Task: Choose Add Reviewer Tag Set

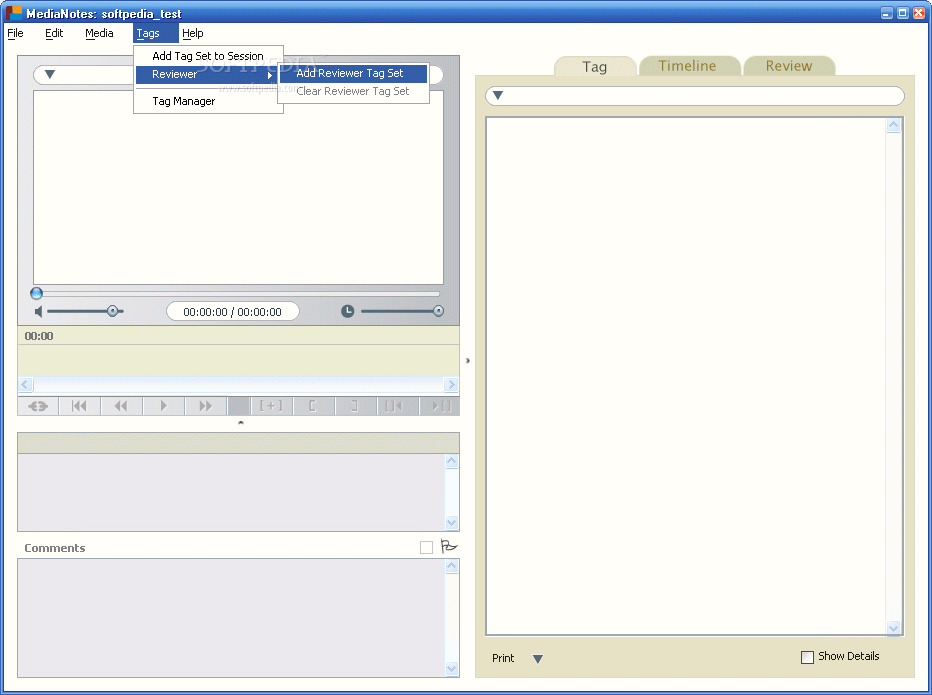Action: click(354, 73)
